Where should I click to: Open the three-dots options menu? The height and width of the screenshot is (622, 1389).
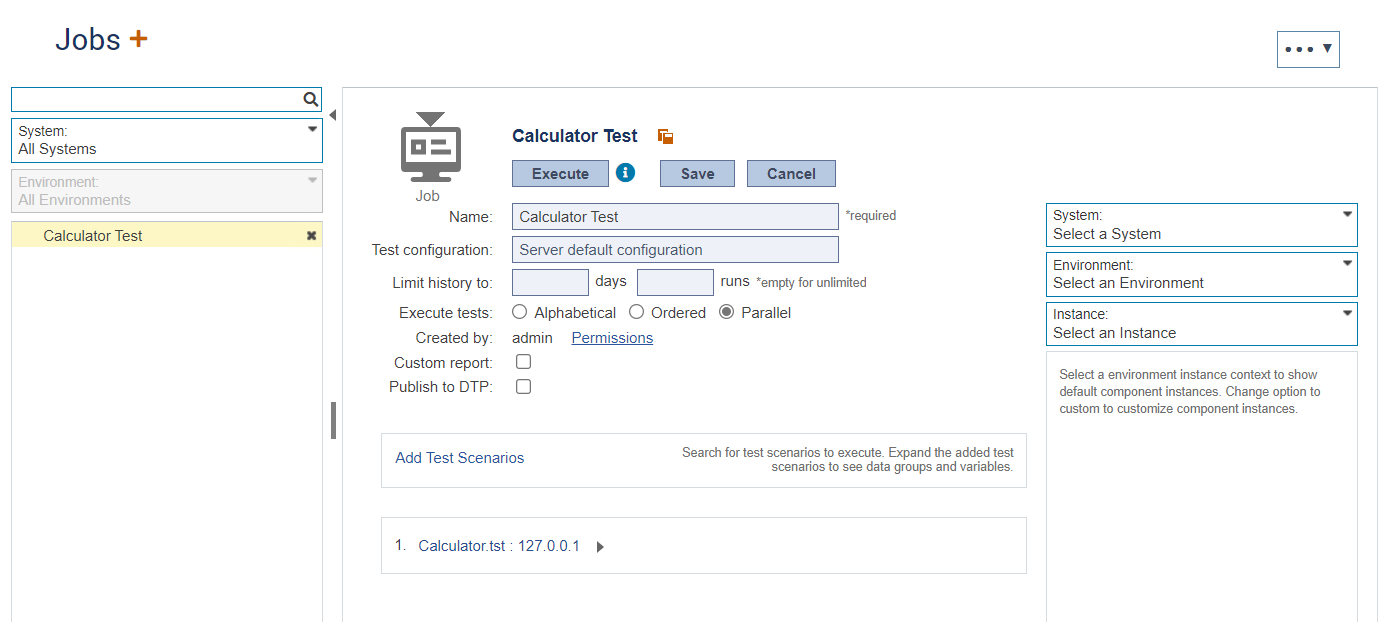[1308, 49]
